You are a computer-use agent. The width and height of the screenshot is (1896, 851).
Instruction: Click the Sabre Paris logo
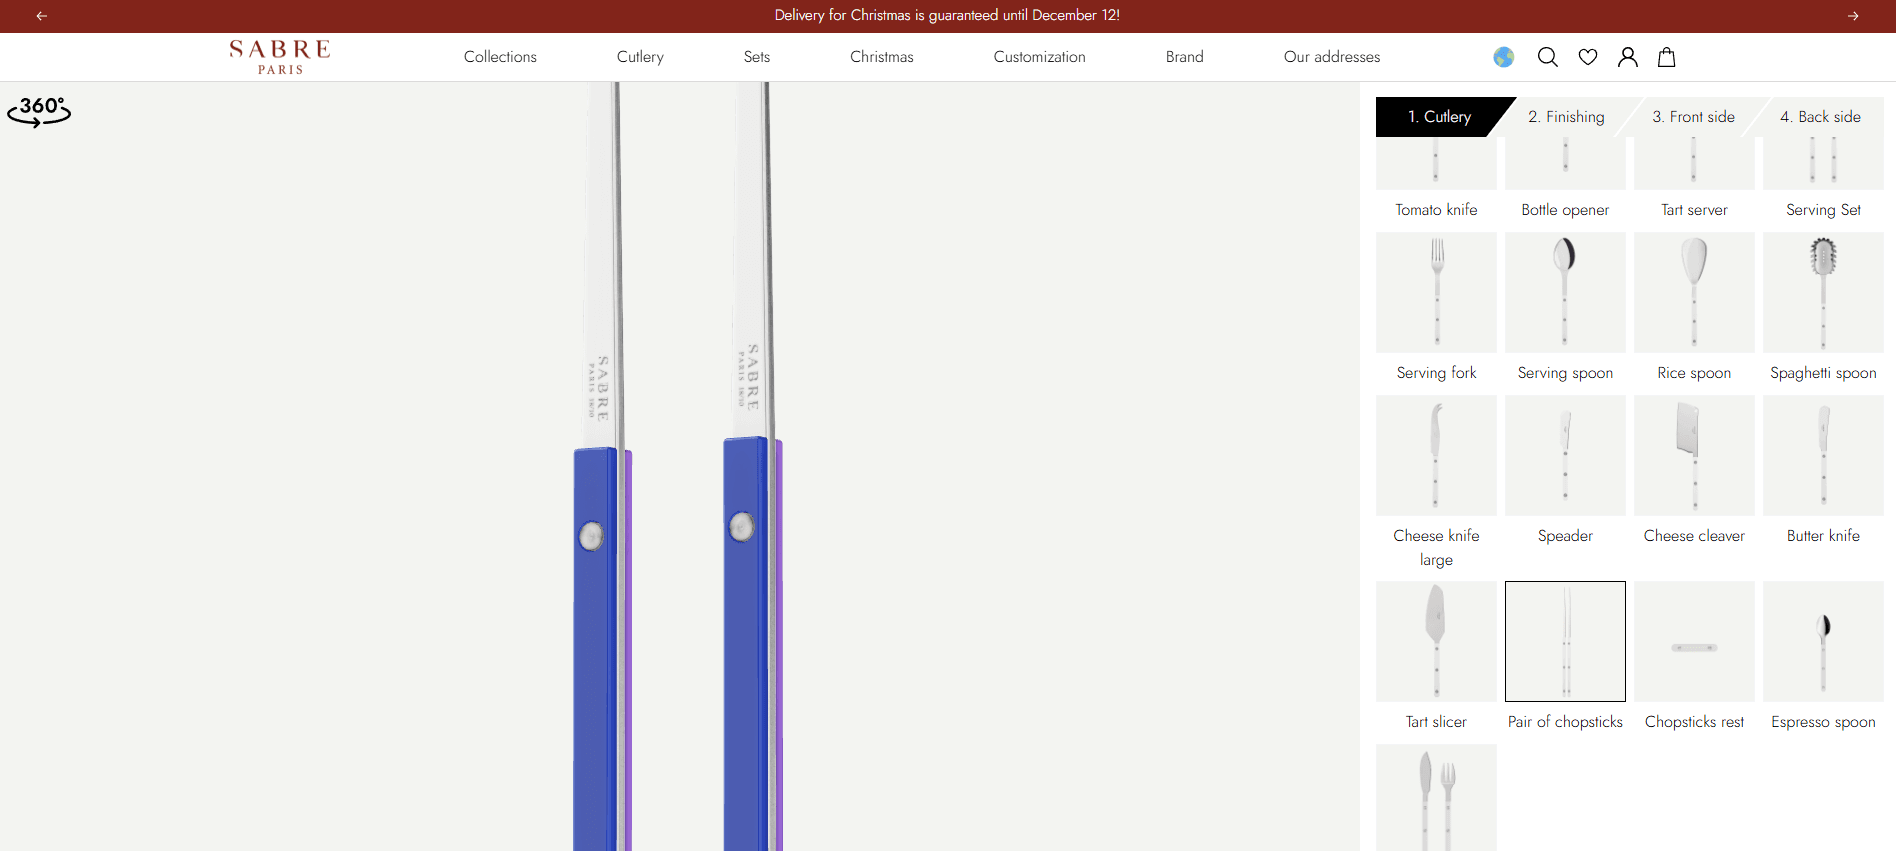[280, 57]
